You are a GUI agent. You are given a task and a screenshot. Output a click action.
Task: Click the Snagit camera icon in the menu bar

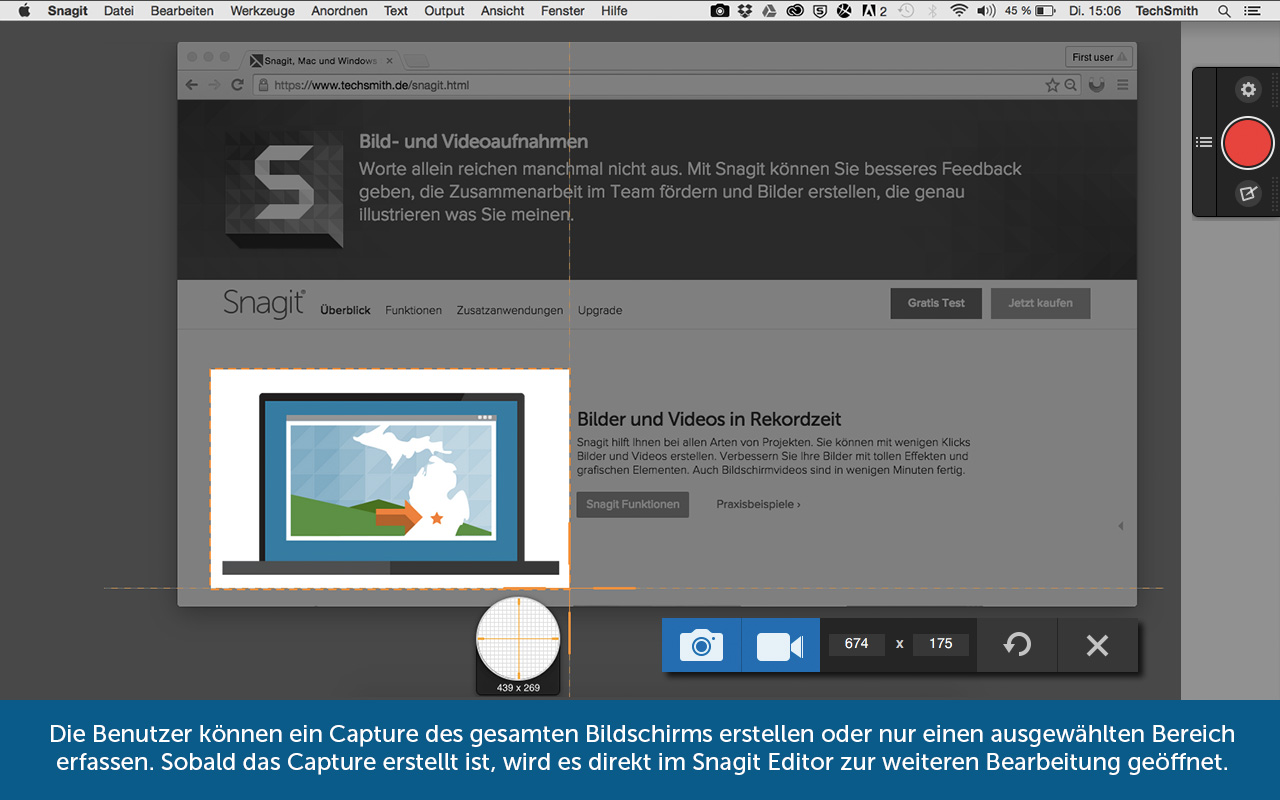click(720, 11)
